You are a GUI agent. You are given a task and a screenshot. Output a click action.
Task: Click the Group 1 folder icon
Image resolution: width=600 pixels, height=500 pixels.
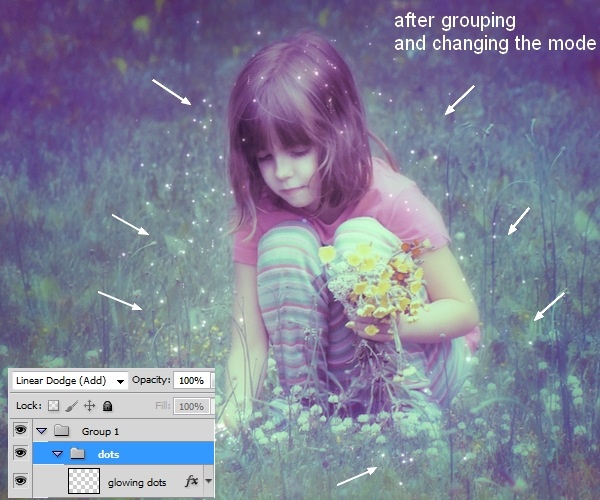point(61,430)
